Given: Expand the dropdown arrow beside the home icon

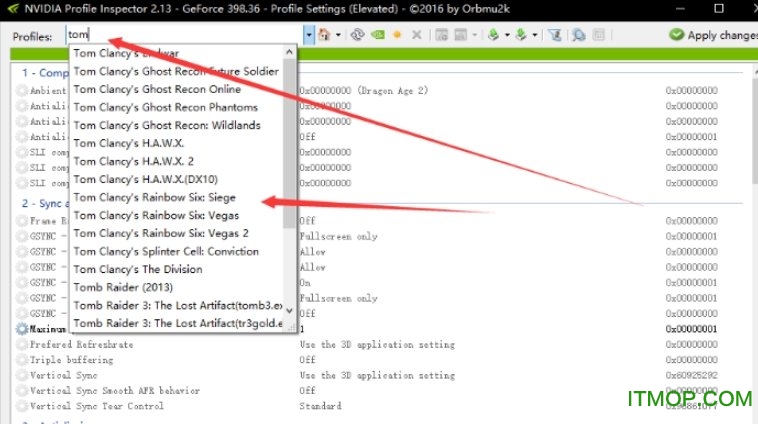Looking at the screenshot, I should click(x=338, y=35).
